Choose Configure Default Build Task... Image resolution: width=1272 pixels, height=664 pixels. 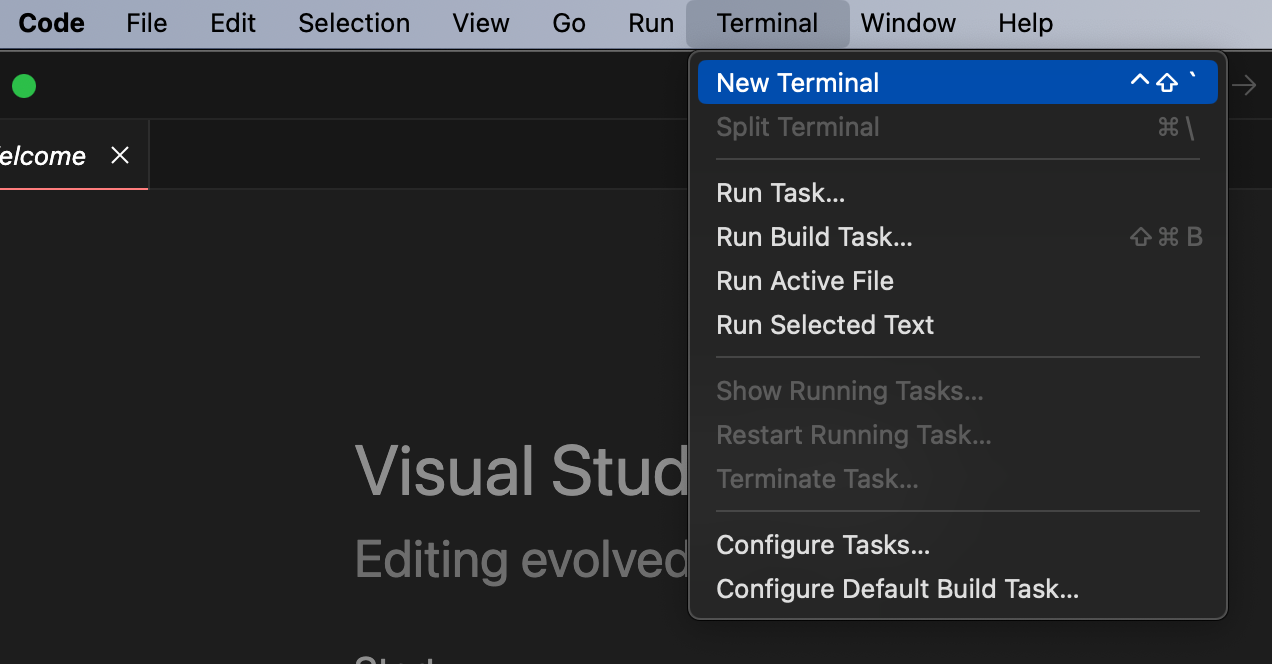click(x=897, y=589)
